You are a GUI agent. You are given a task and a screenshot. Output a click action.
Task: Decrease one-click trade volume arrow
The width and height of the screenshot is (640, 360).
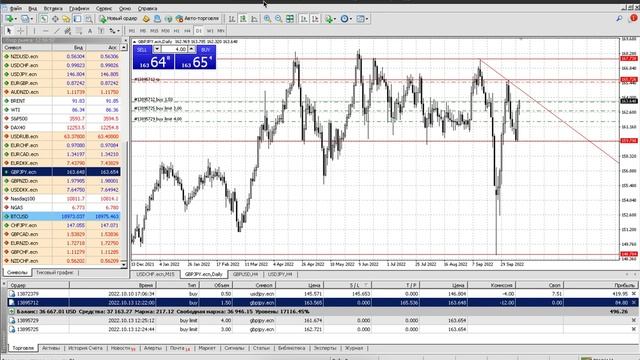(x=157, y=49)
